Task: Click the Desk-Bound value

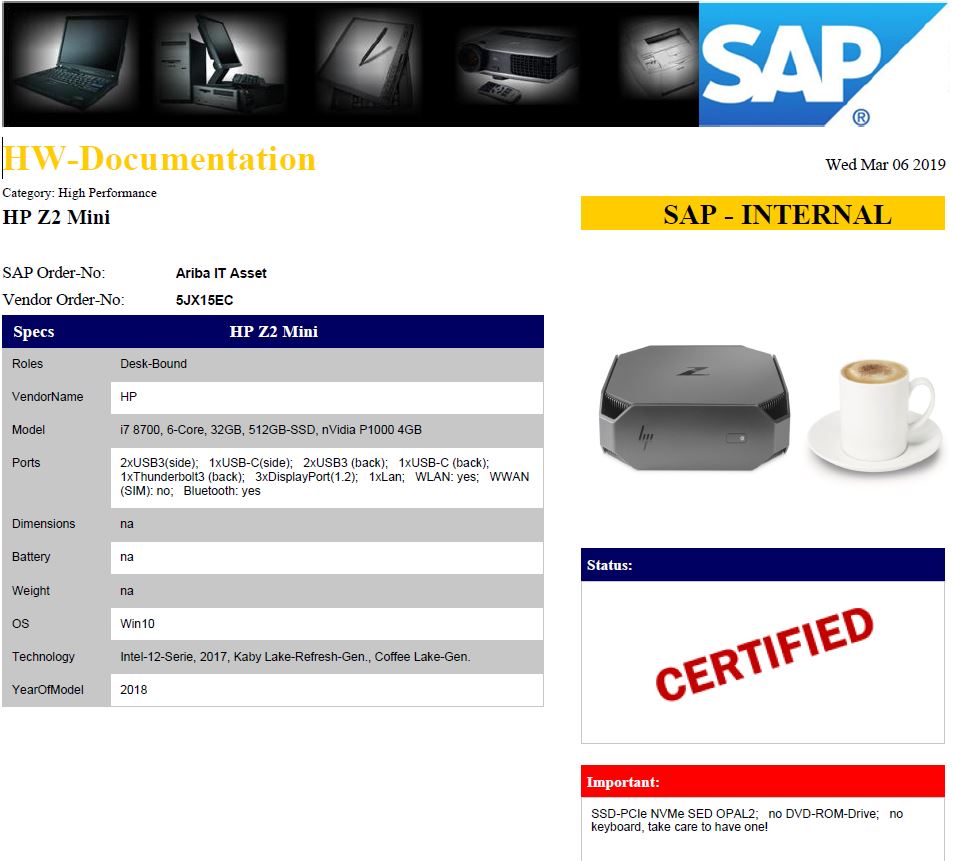Action: (x=153, y=363)
